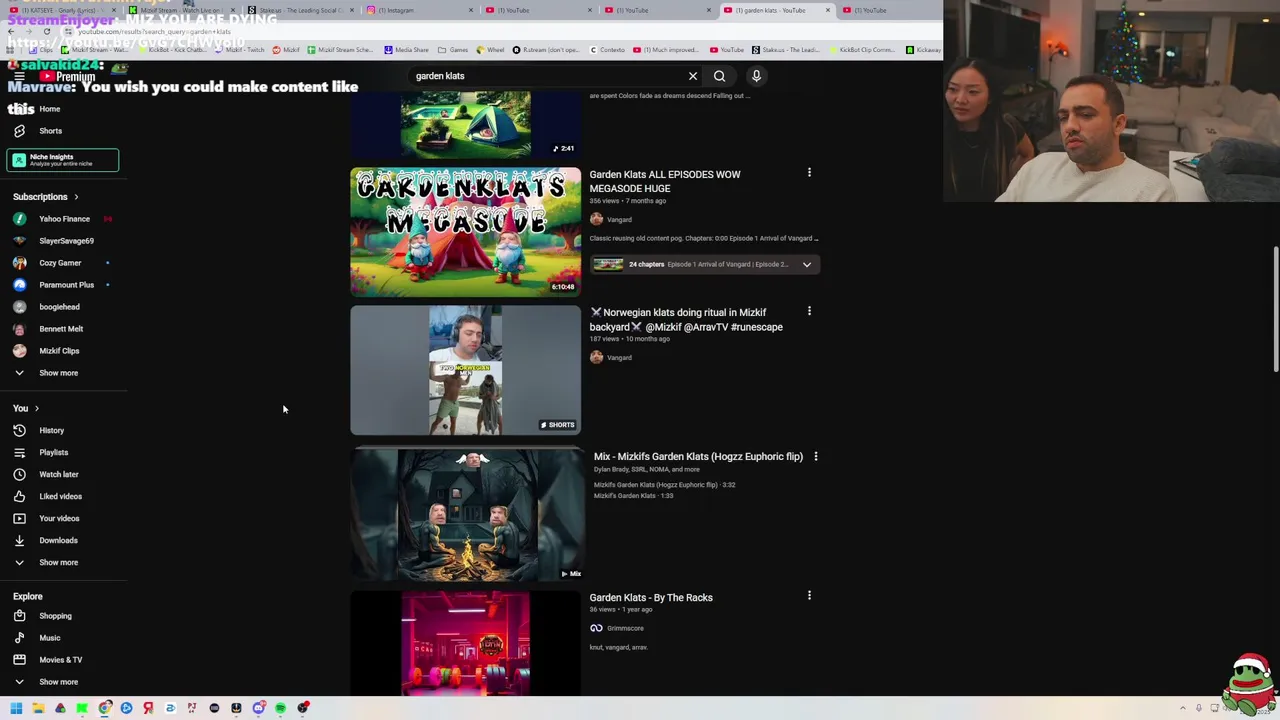Play the Garden Klats Megasode thumbnail
Screen dimensions: 1280x720
click(x=465, y=232)
